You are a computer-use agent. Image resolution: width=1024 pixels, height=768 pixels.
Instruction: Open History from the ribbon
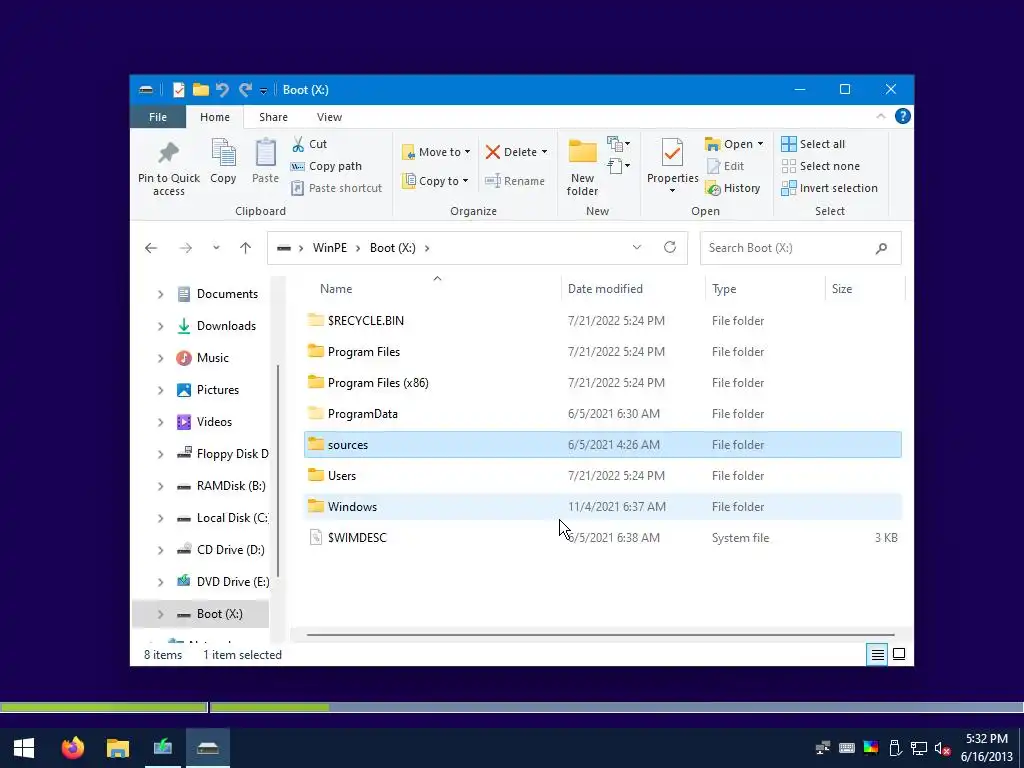pos(733,188)
